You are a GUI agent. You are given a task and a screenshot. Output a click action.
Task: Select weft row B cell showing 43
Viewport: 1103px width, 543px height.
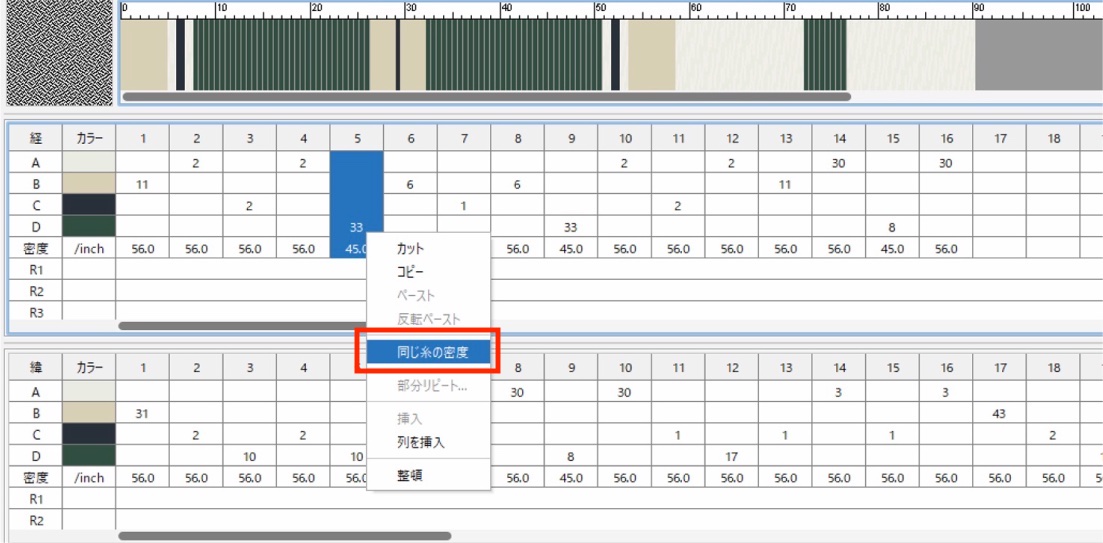tap(999, 413)
